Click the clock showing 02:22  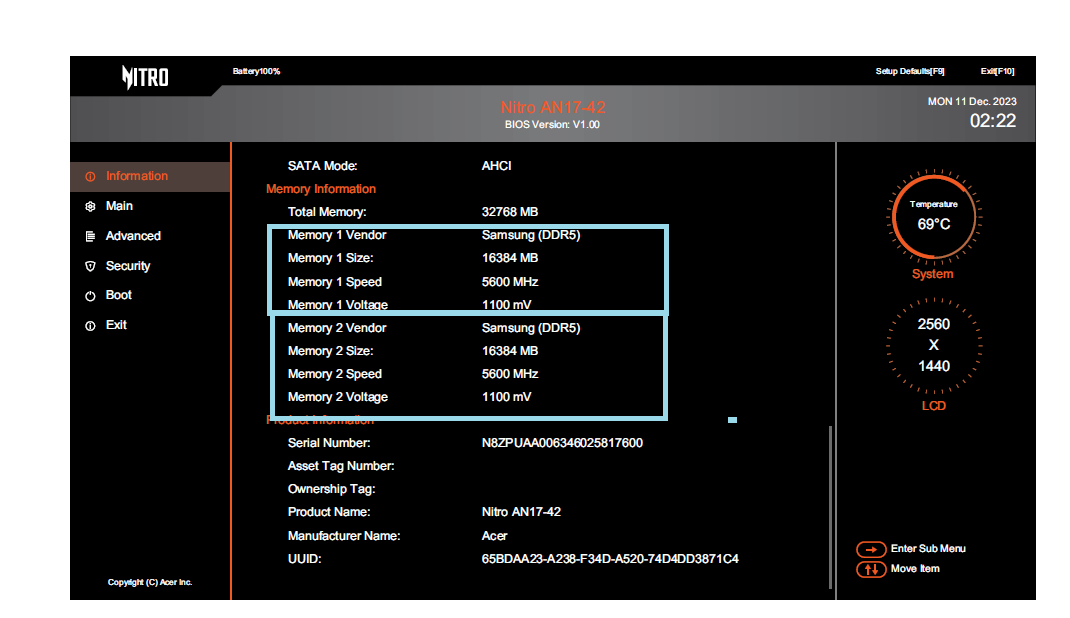pos(993,121)
